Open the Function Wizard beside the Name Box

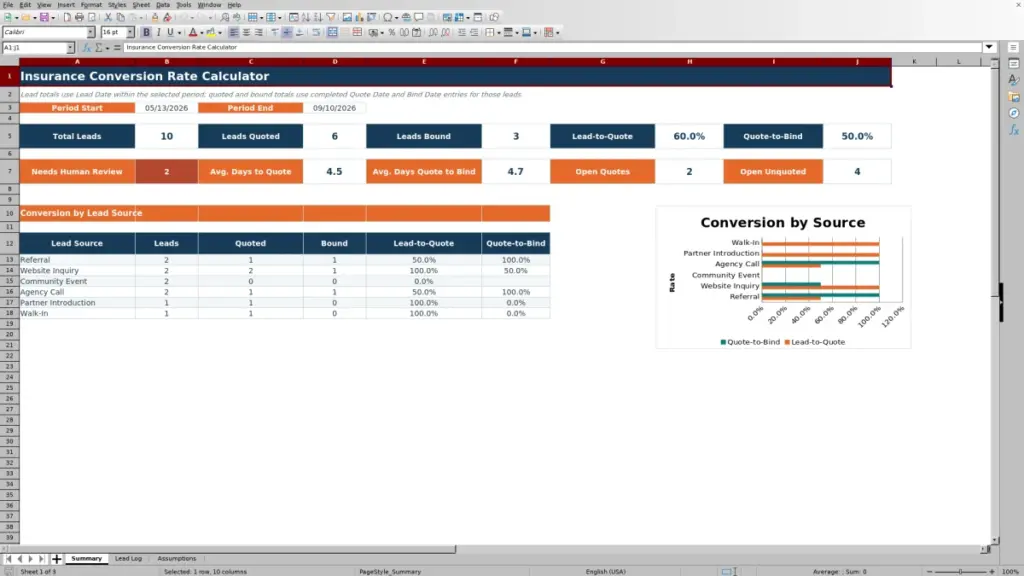click(x=86, y=48)
